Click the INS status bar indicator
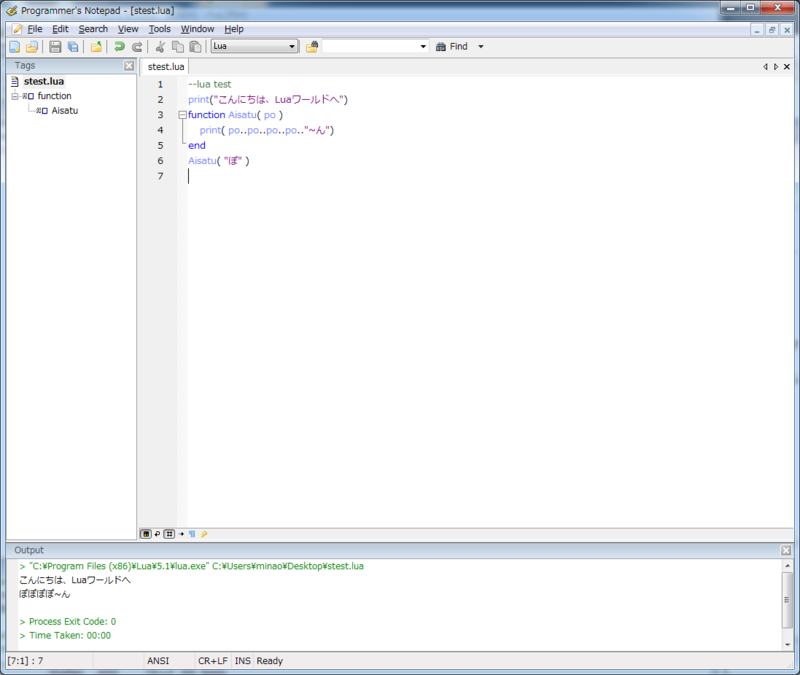 click(242, 661)
